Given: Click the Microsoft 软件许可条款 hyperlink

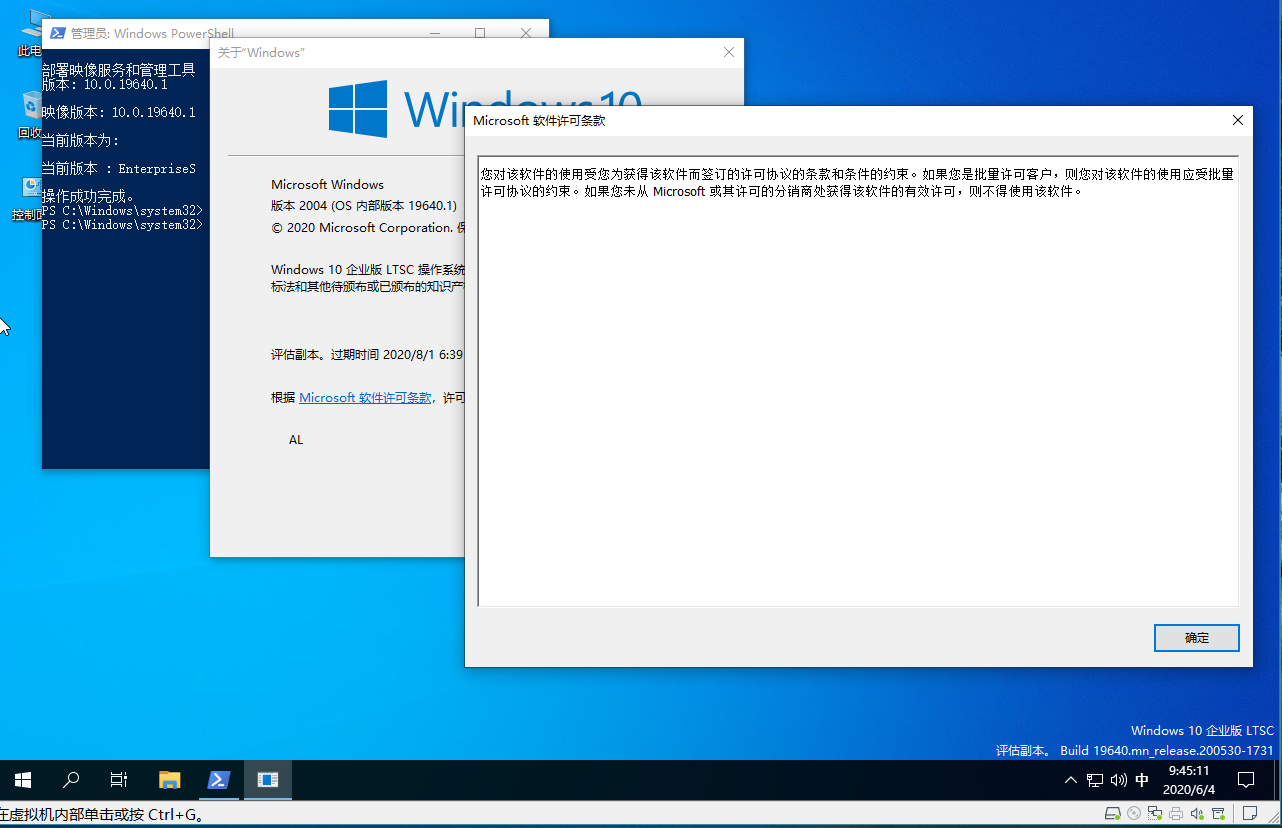Looking at the screenshot, I should [x=365, y=398].
